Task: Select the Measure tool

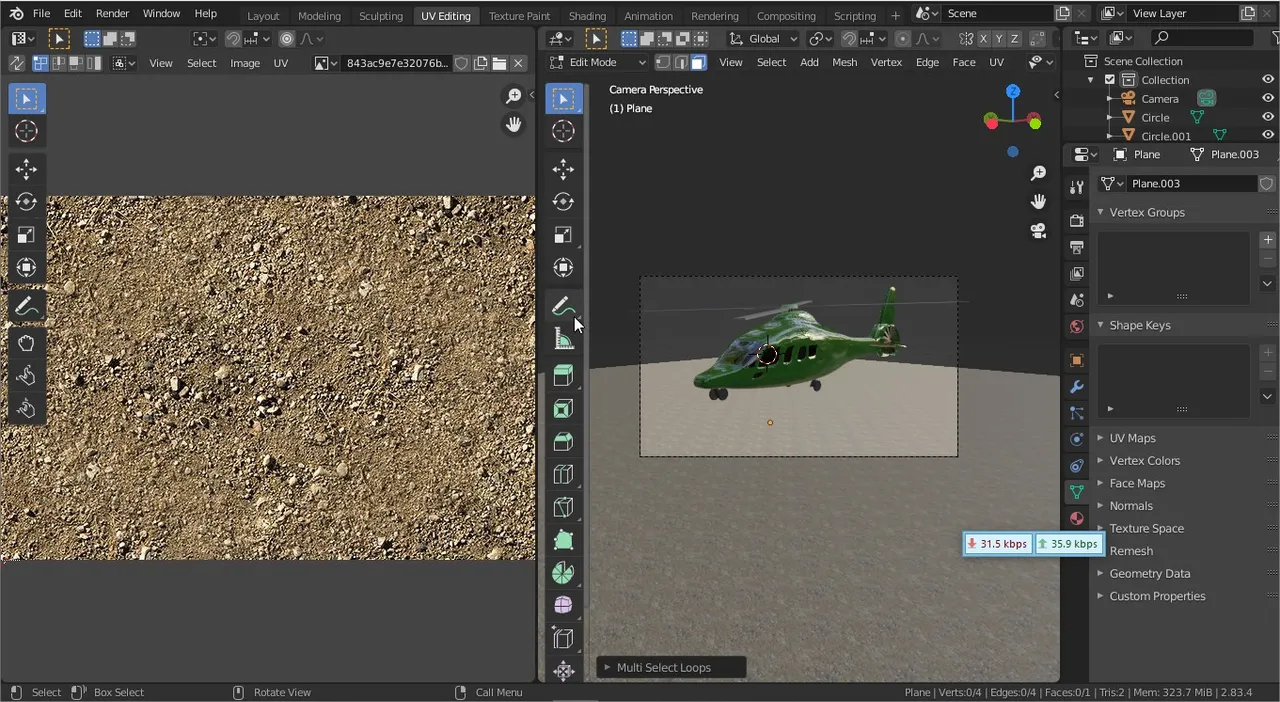Action: [563, 339]
